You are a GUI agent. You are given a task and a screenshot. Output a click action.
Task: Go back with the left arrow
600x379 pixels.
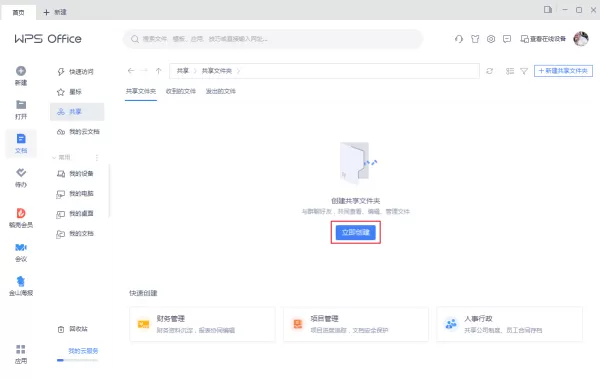coord(131,70)
